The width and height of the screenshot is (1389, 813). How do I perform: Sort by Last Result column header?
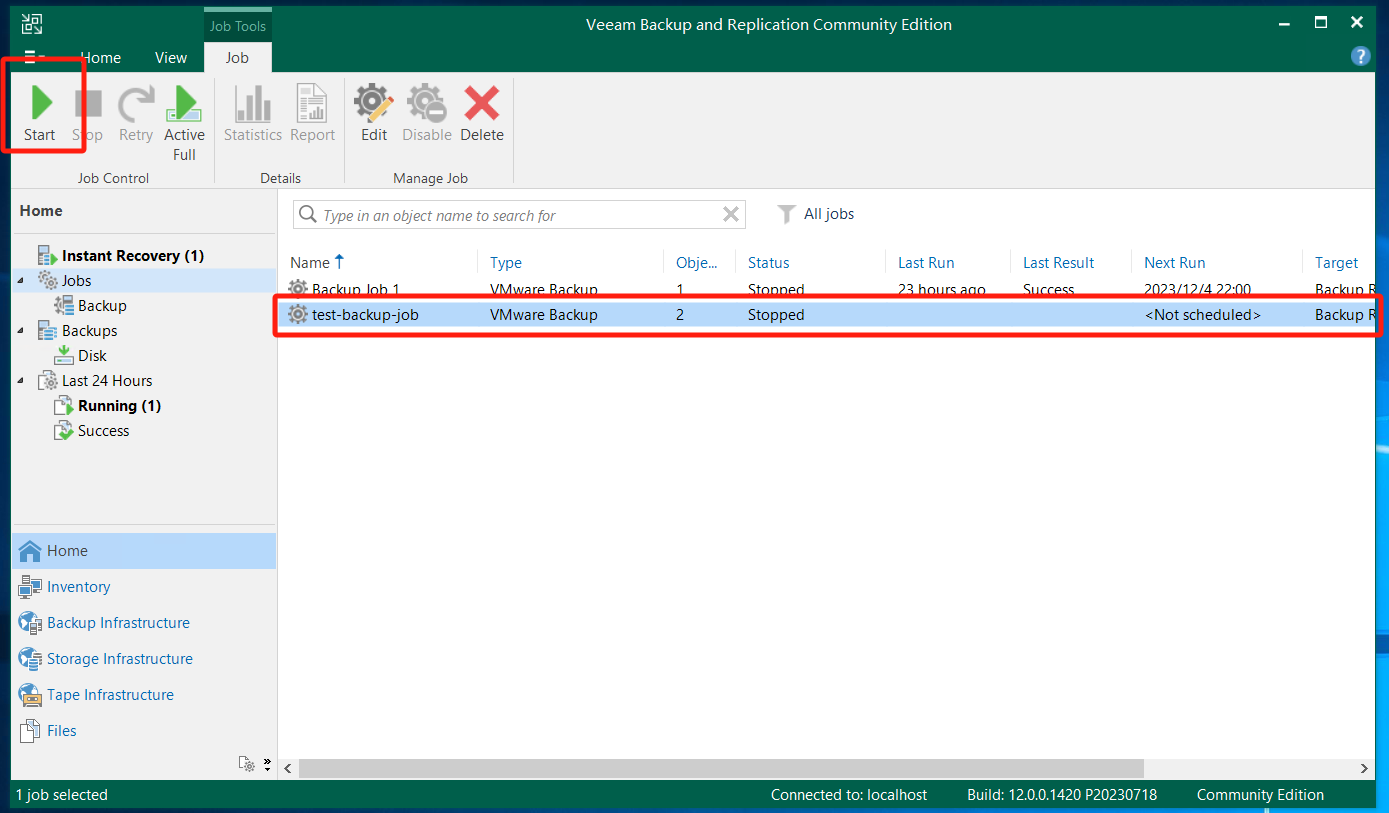point(1059,262)
